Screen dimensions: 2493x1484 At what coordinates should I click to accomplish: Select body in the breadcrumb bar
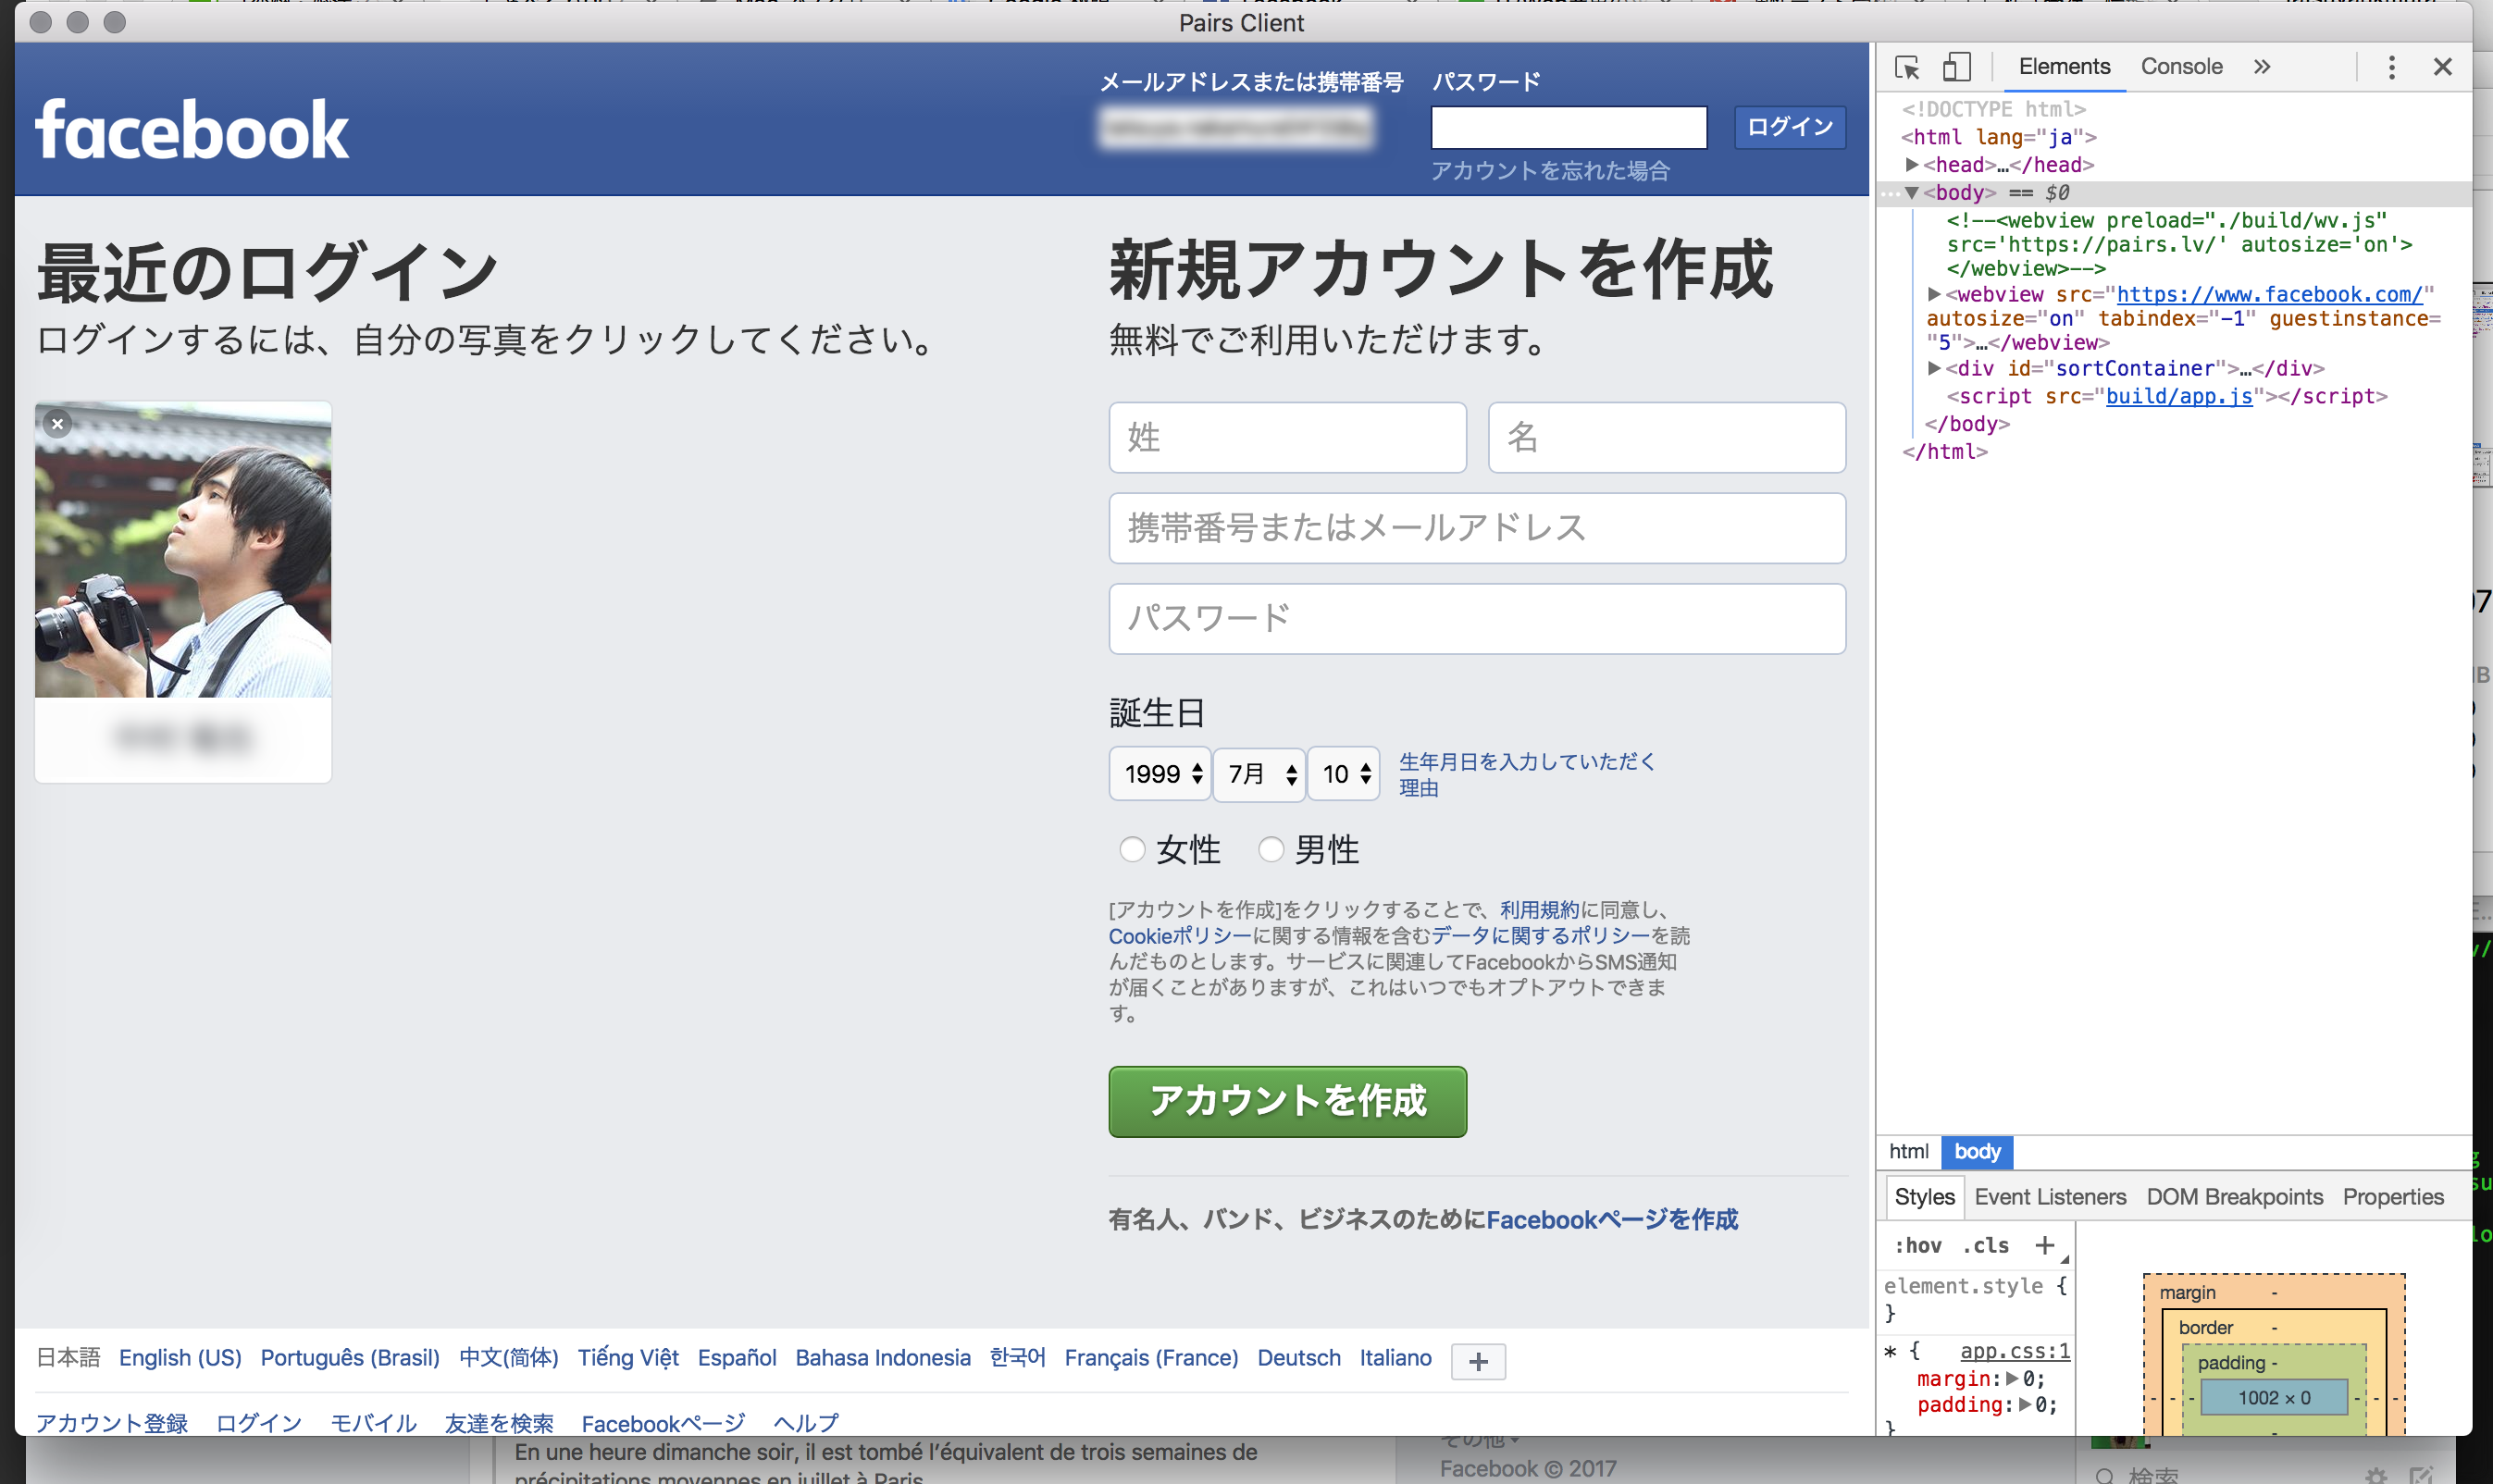1977,1152
